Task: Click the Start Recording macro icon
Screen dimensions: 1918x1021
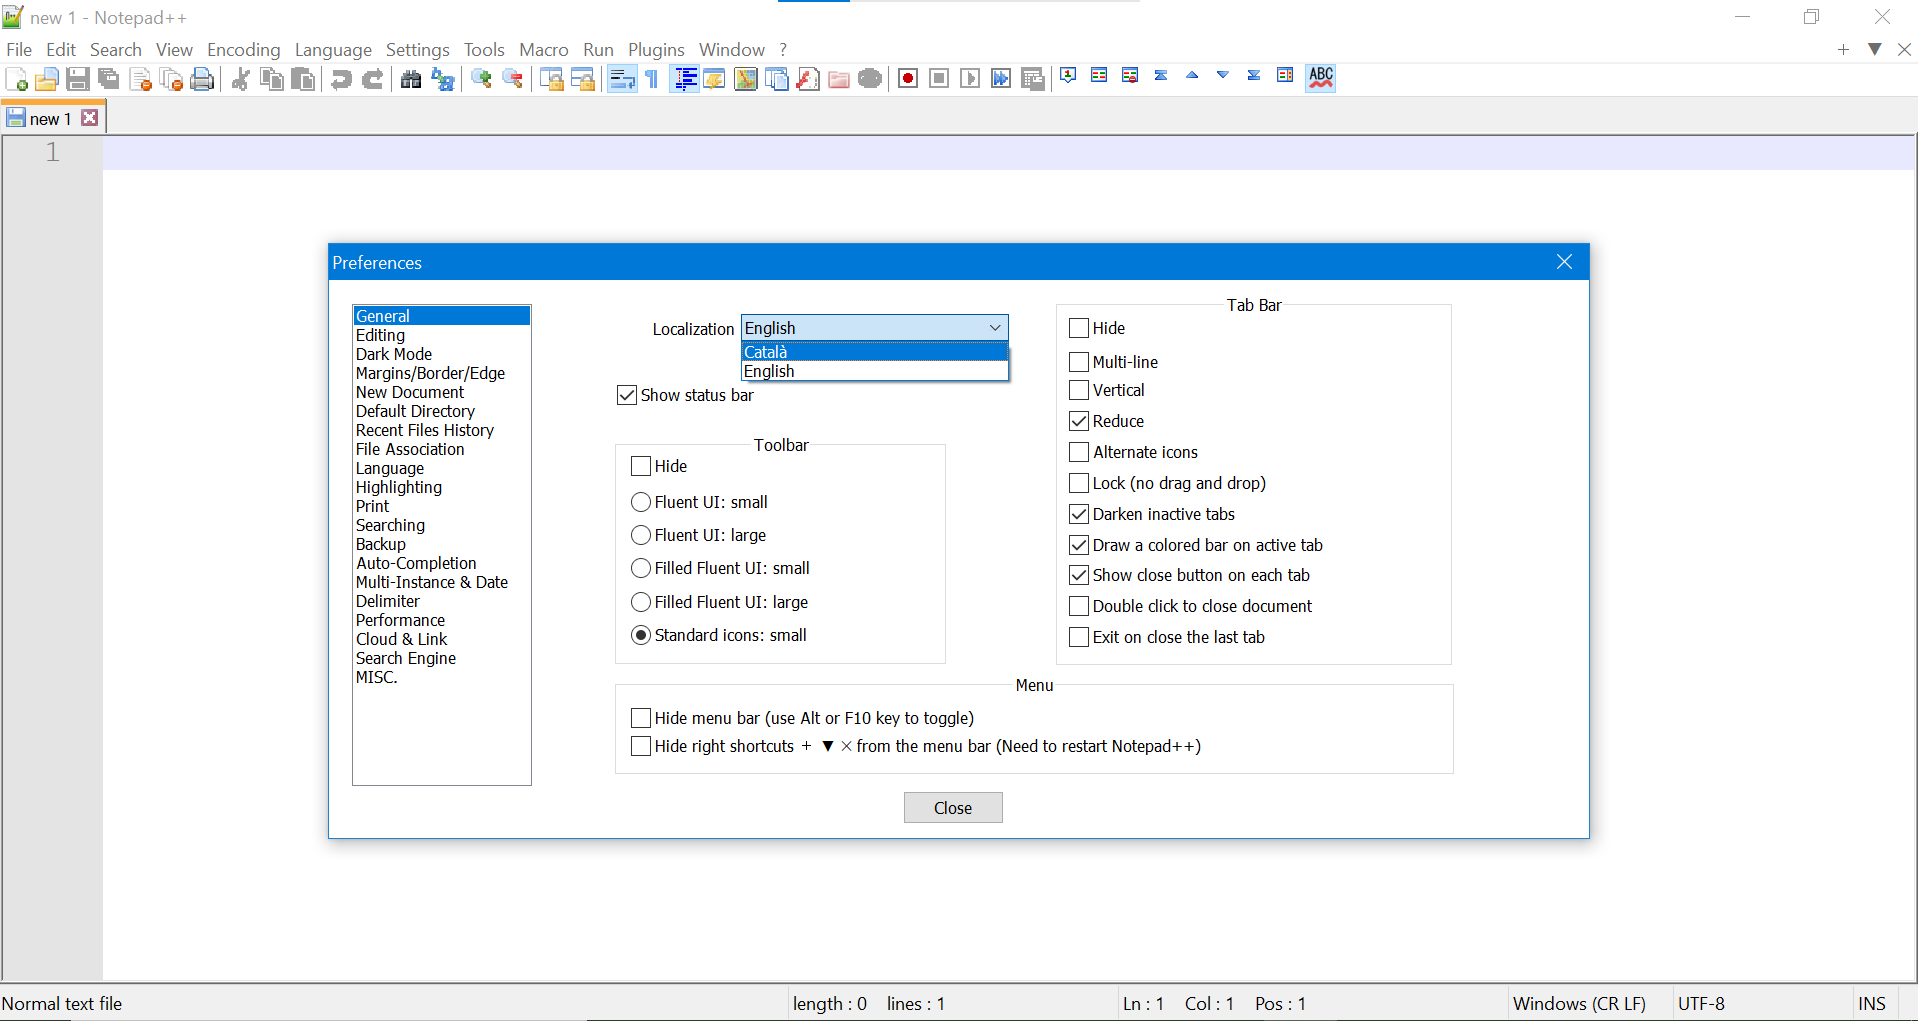Action: click(908, 79)
